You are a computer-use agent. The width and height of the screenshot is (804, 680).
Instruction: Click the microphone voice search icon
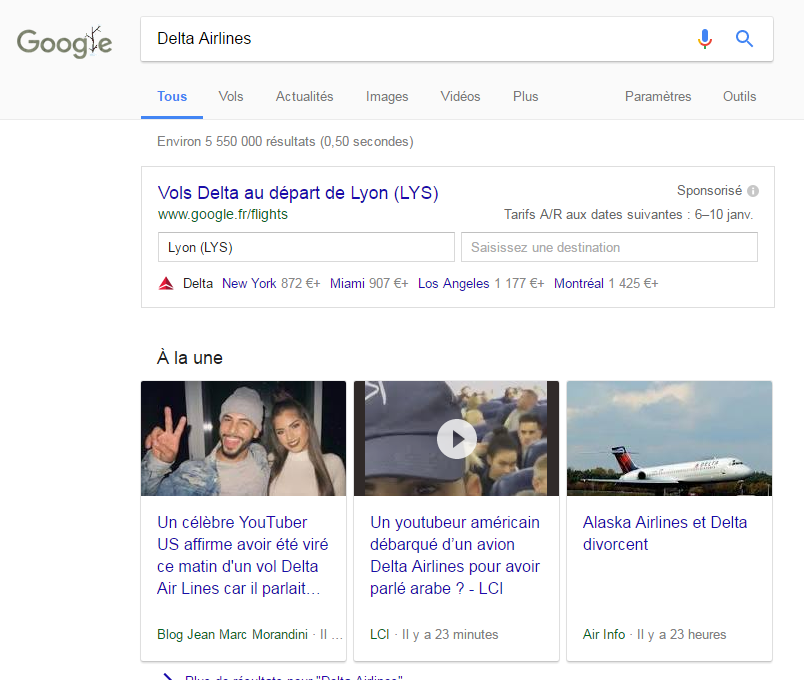705,39
